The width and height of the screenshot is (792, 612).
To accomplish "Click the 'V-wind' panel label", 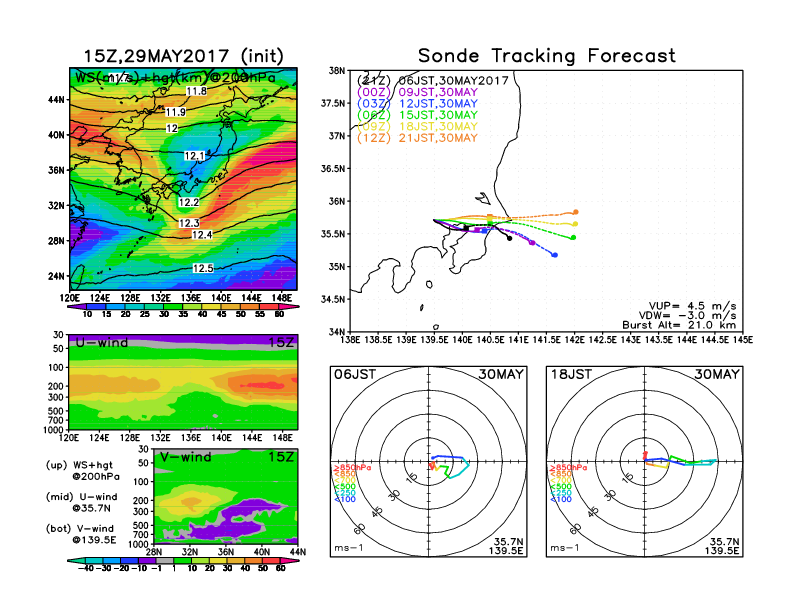I will 185,457.
